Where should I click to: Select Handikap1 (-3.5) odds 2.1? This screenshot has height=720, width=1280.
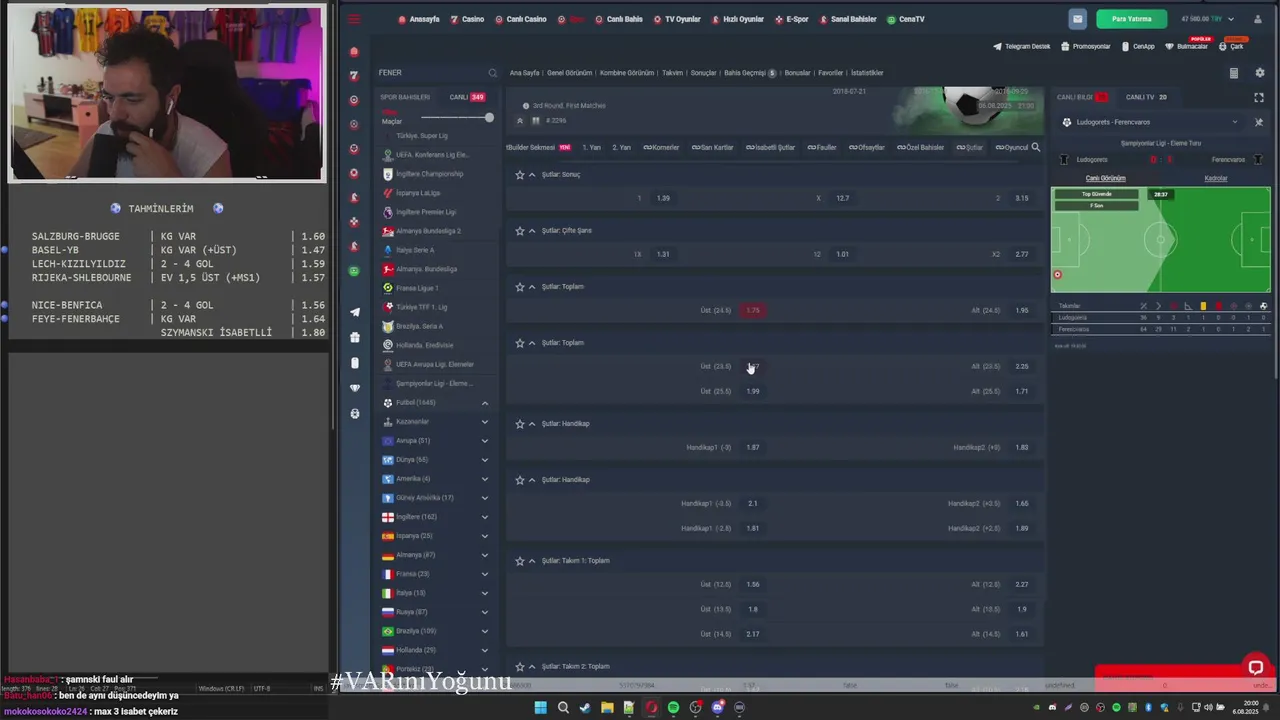point(753,503)
